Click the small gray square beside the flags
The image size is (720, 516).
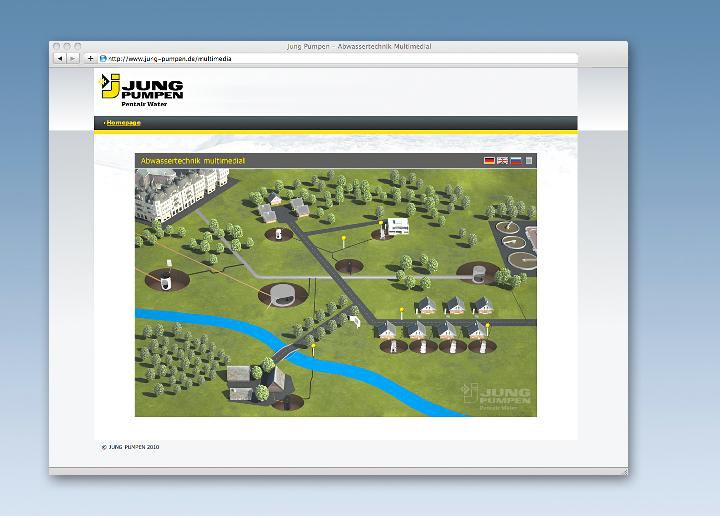click(529, 160)
